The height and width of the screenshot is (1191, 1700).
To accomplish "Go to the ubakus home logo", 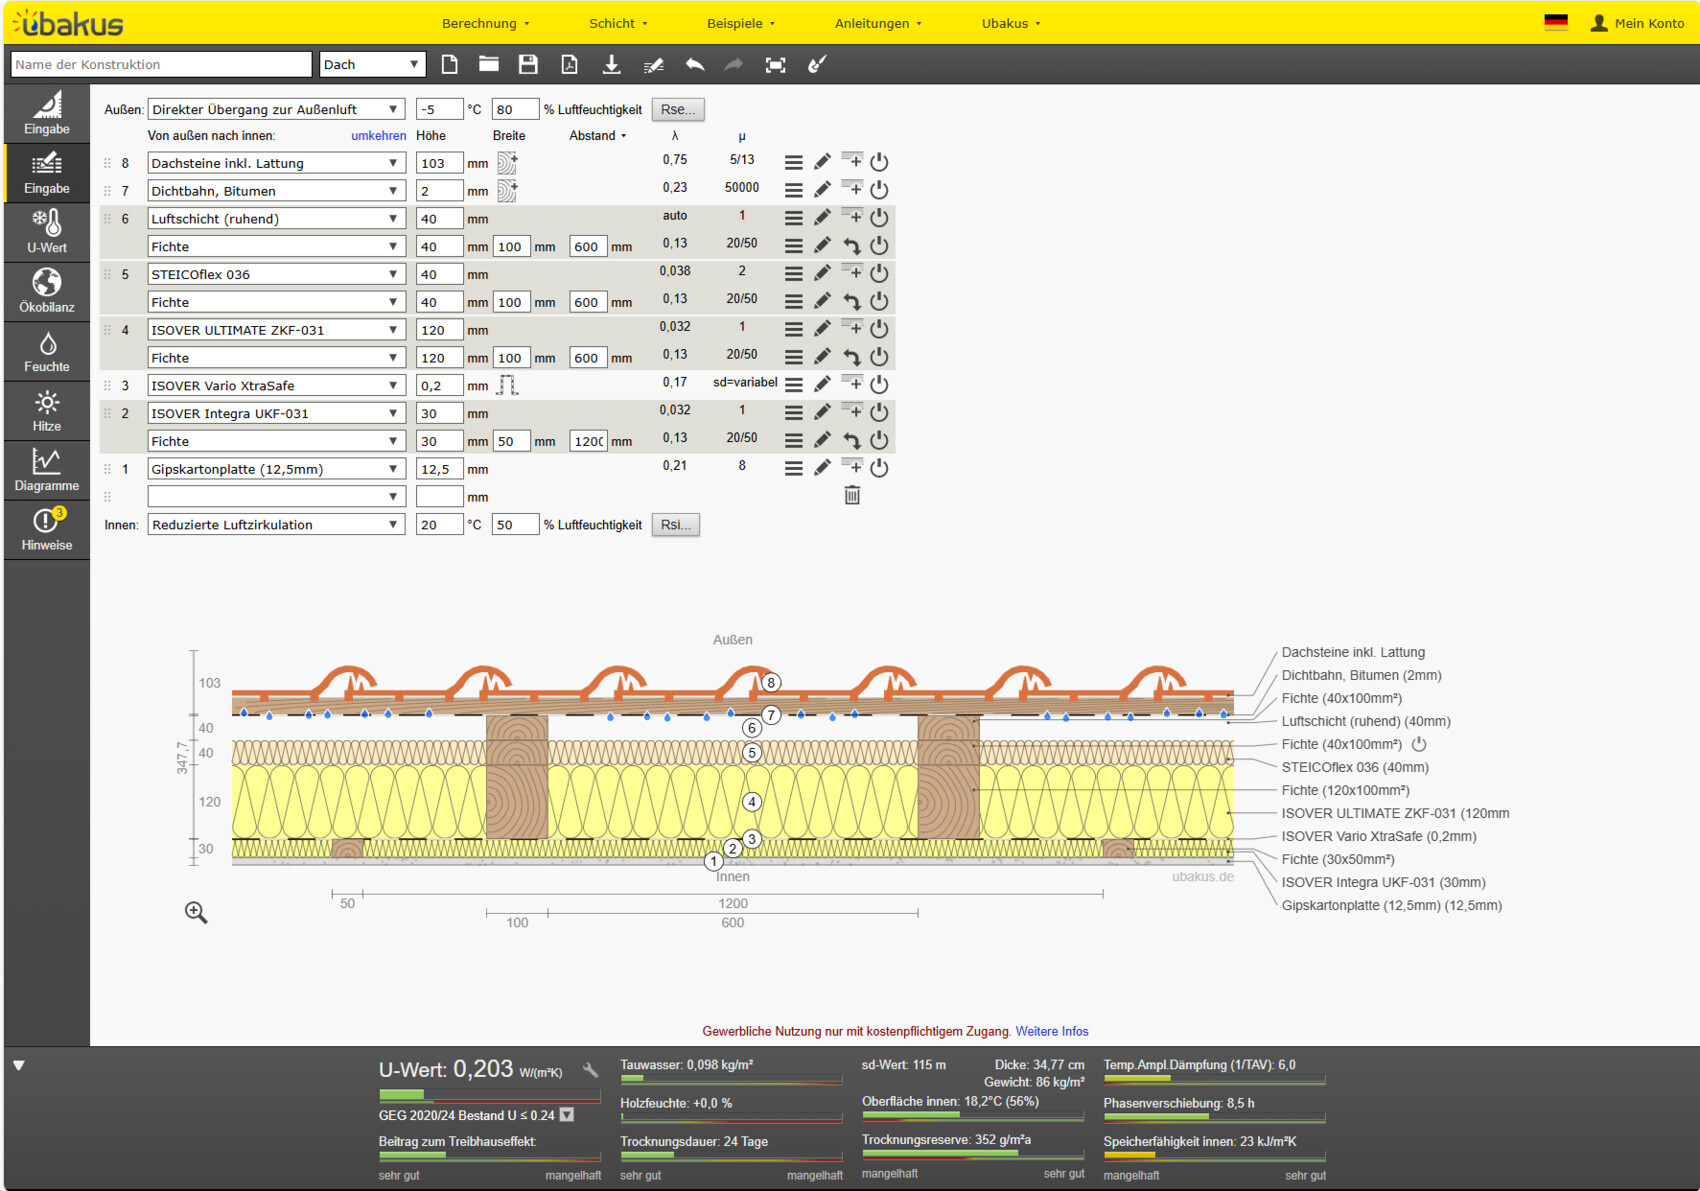I will [x=69, y=23].
